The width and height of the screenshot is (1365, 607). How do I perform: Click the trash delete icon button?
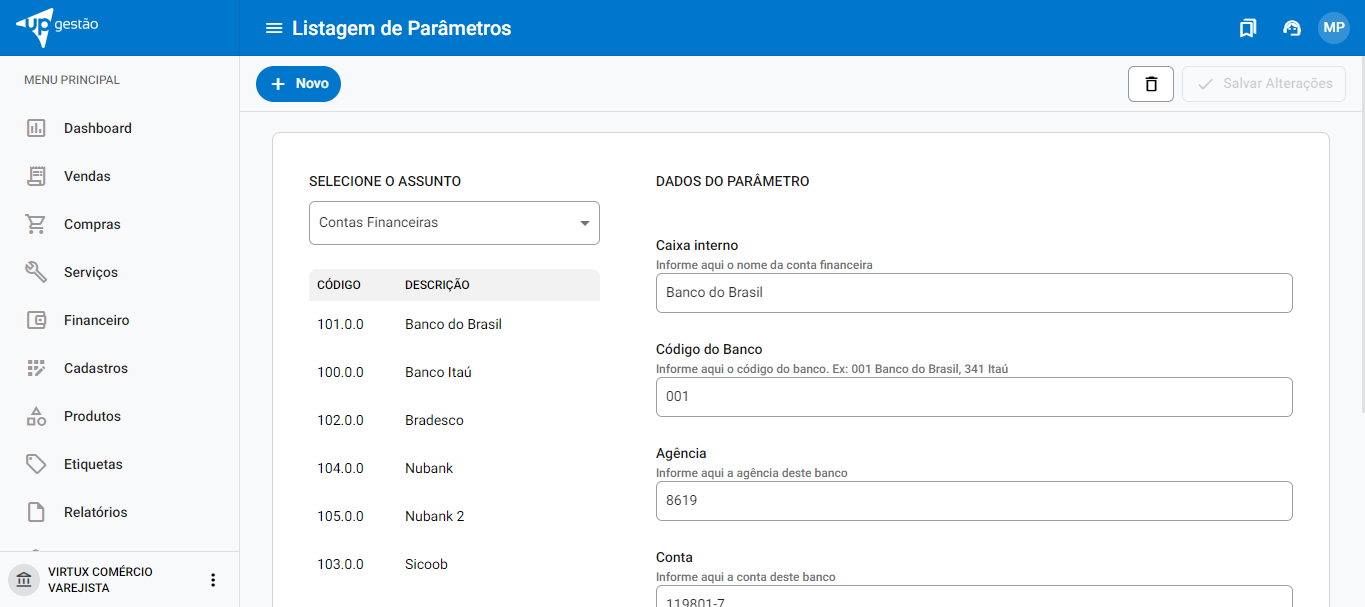pos(1150,84)
